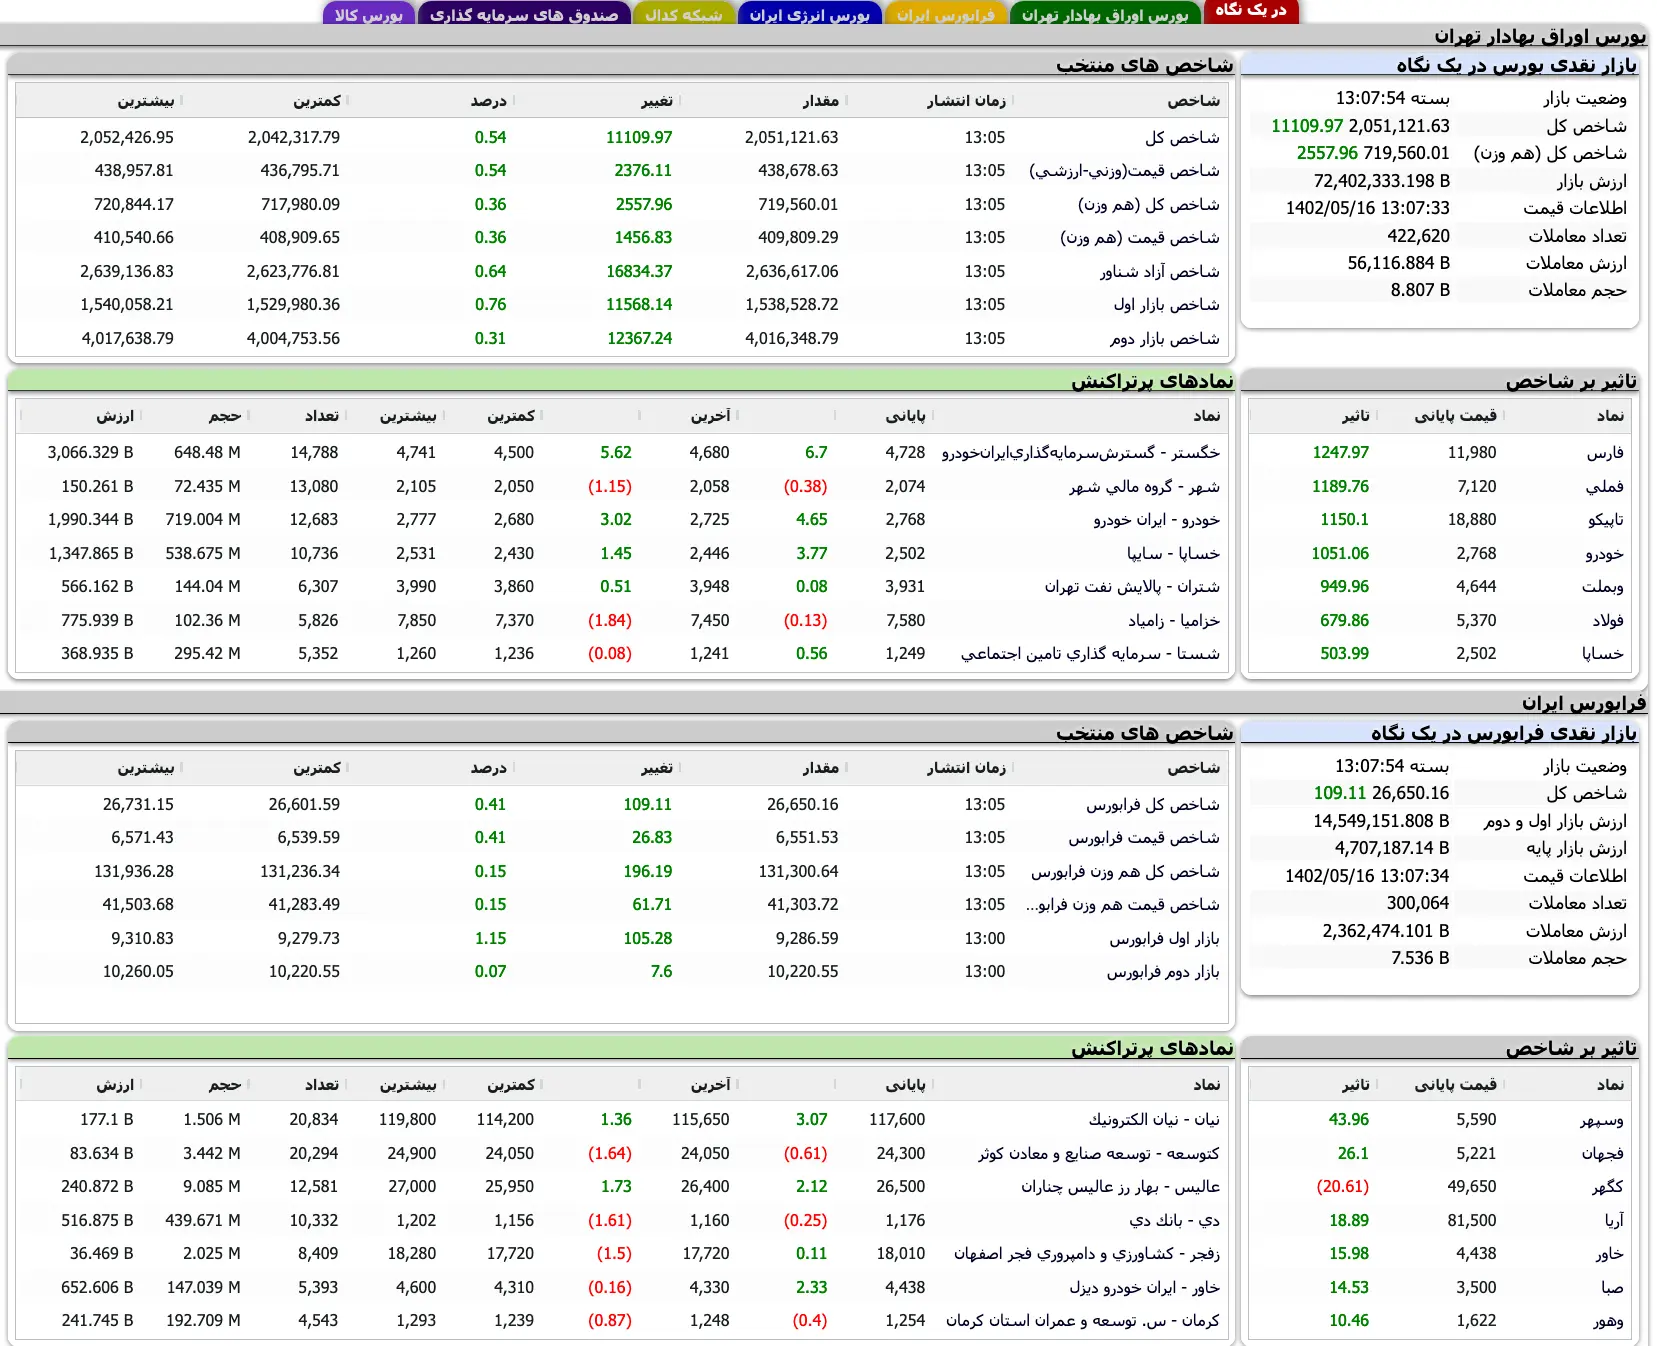The height and width of the screenshot is (1346, 1657).
Task: Select 'كگهر' in Farabourse index impact table
Action: [1608, 1187]
